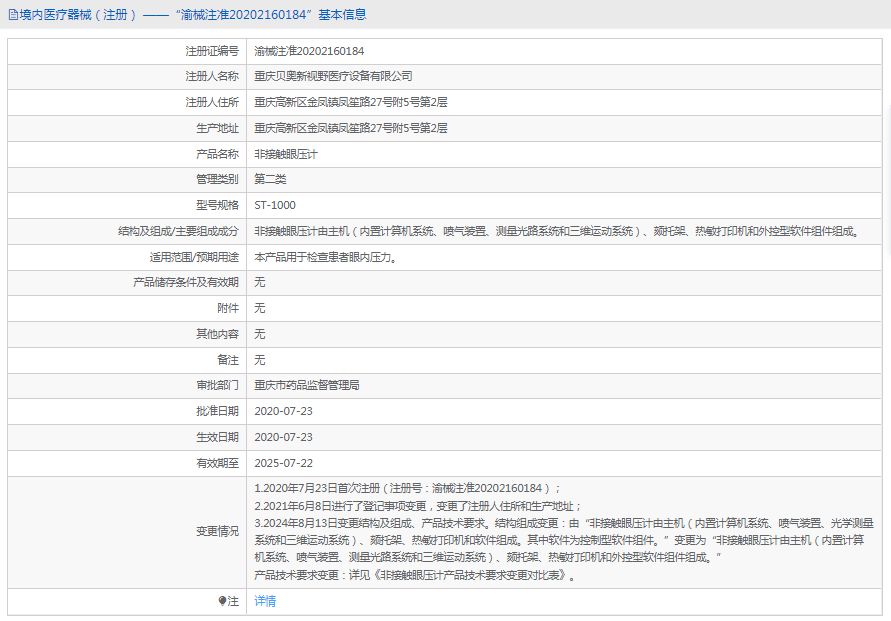Image resolution: width=891 pixels, height=621 pixels.
Task: Click the 无 value in 附件 row
Action: pos(260,308)
